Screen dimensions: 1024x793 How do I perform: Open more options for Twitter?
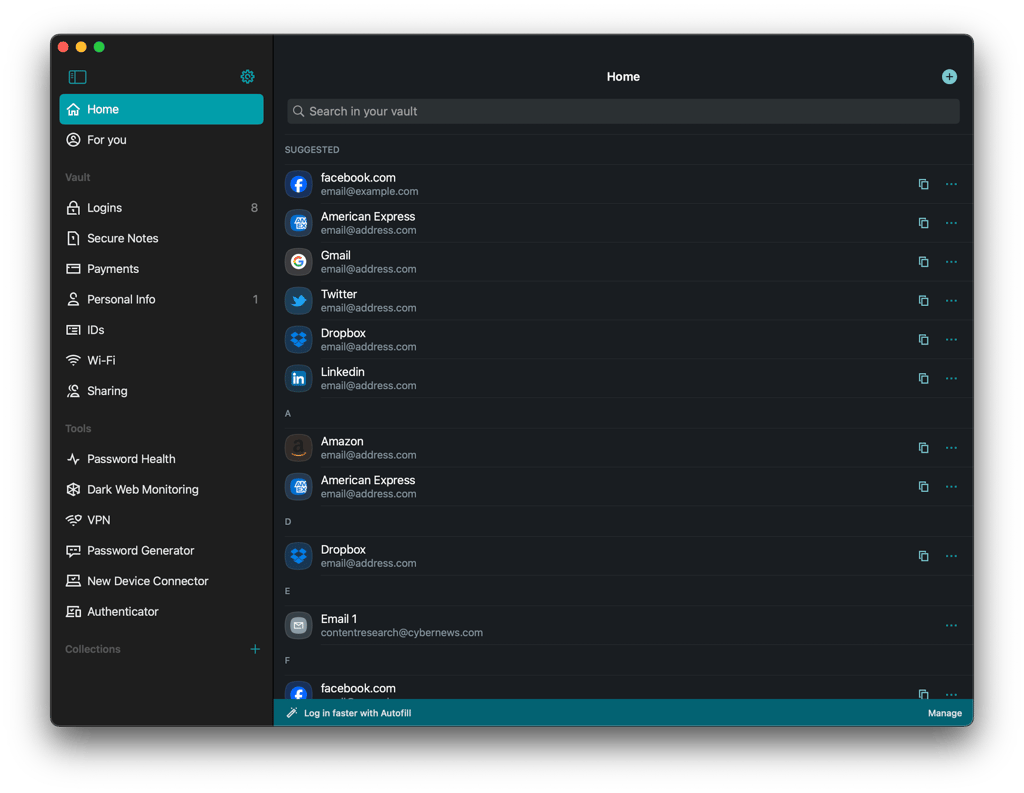[x=951, y=300]
